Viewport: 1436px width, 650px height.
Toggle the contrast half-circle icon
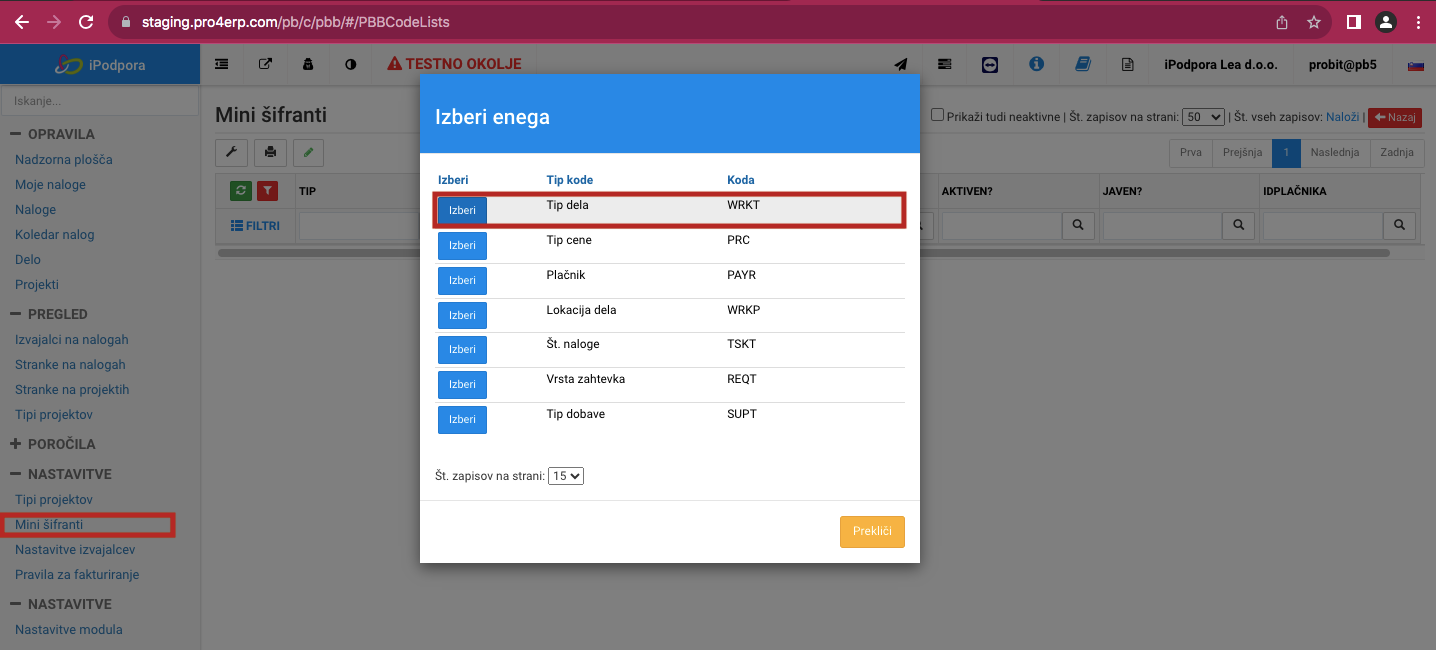(x=351, y=64)
